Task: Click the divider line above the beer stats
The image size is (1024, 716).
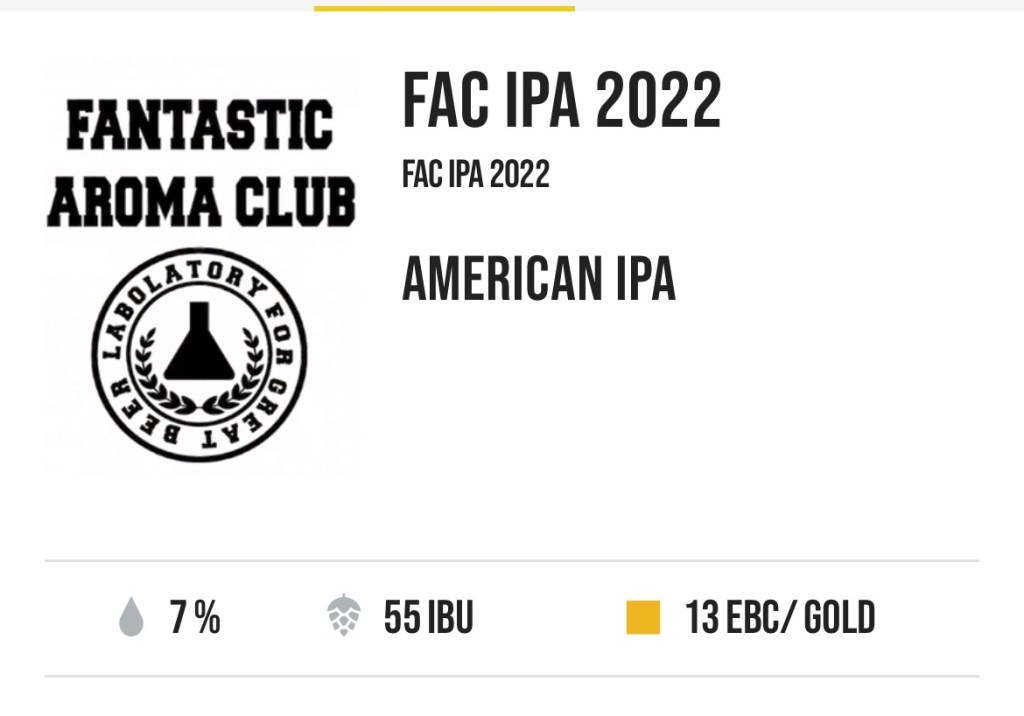Action: (x=512, y=562)
